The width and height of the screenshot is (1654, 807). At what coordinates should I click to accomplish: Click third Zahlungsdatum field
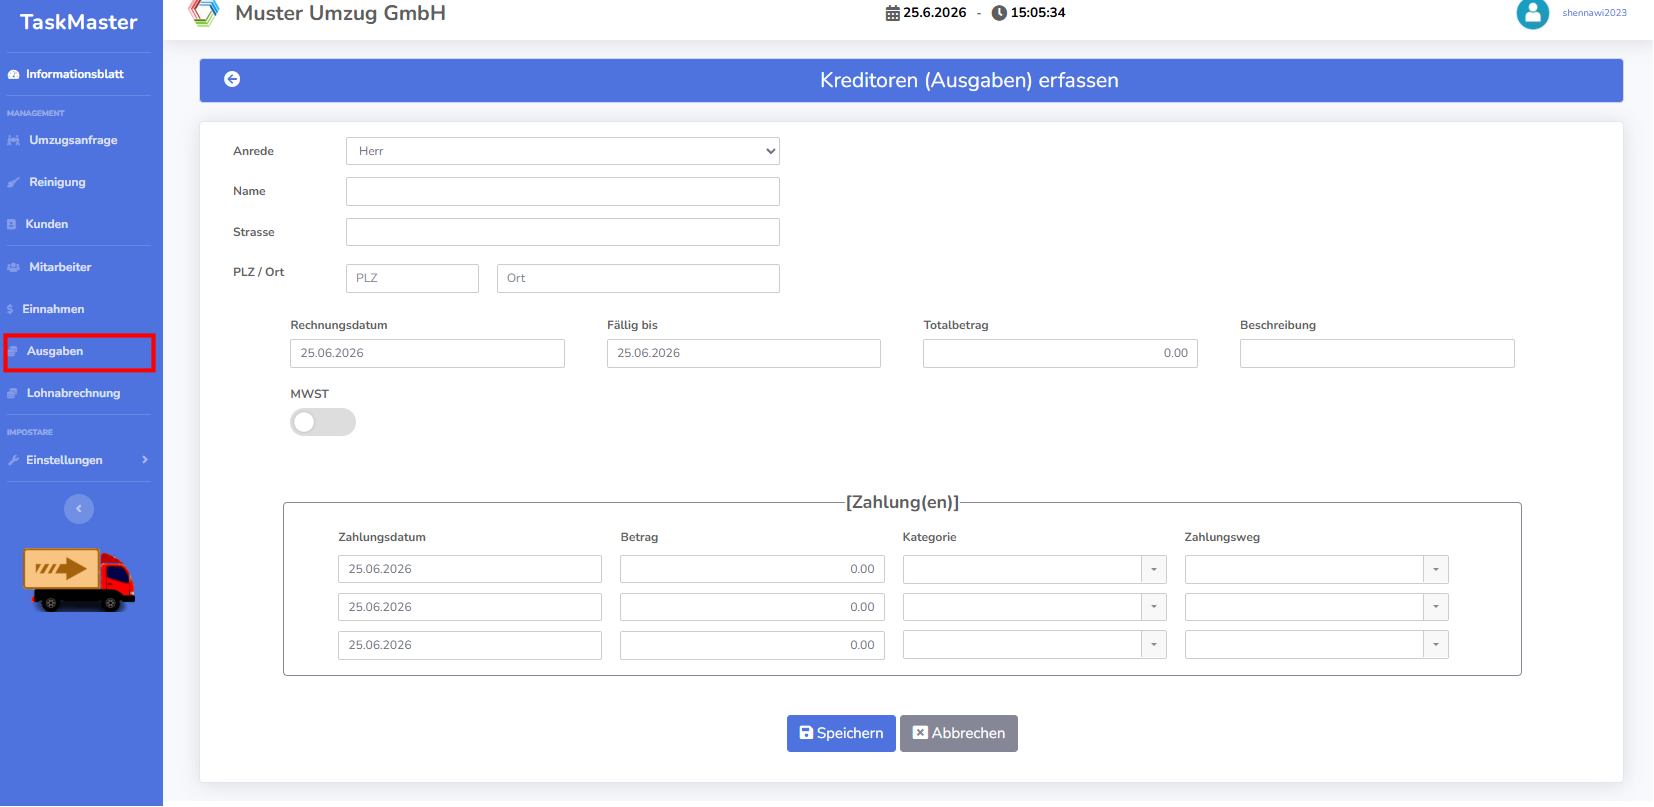point(470,645)
